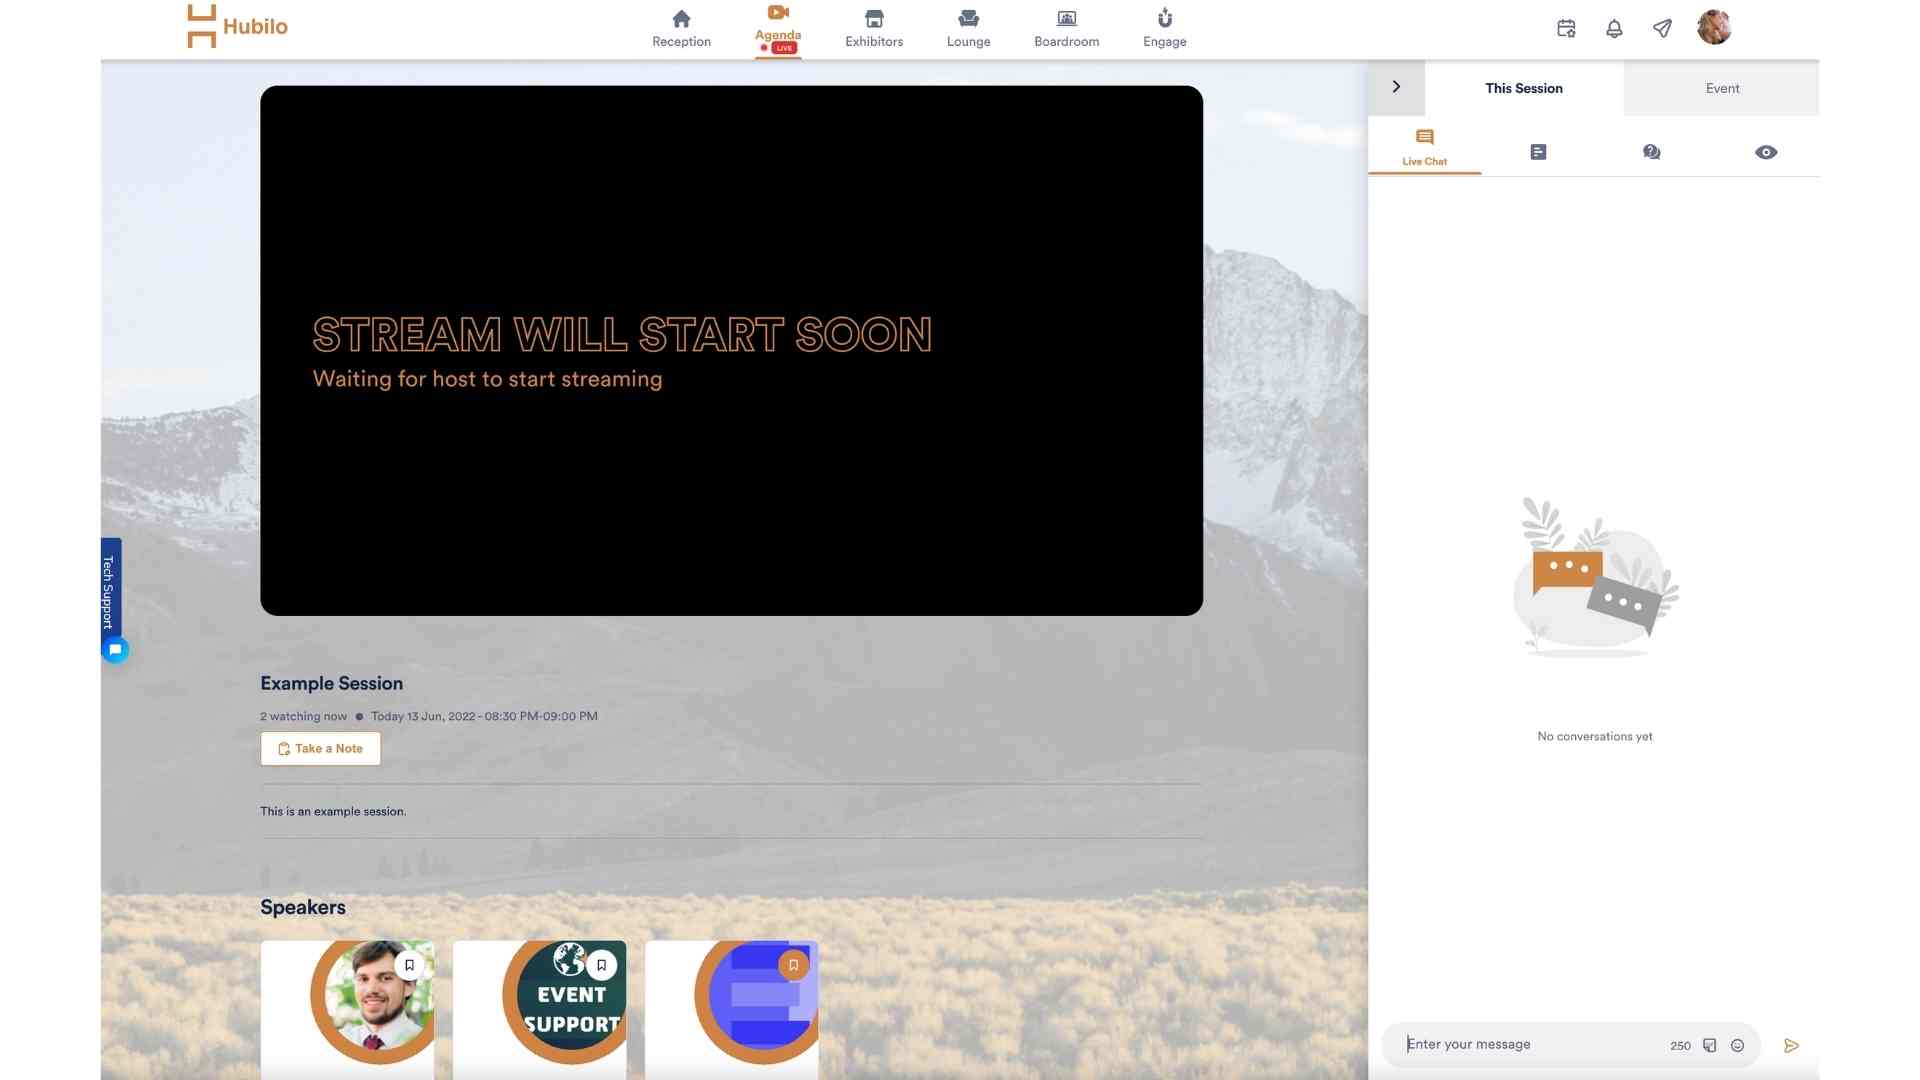Open the polls icon in session panel

pos(1538,152)
